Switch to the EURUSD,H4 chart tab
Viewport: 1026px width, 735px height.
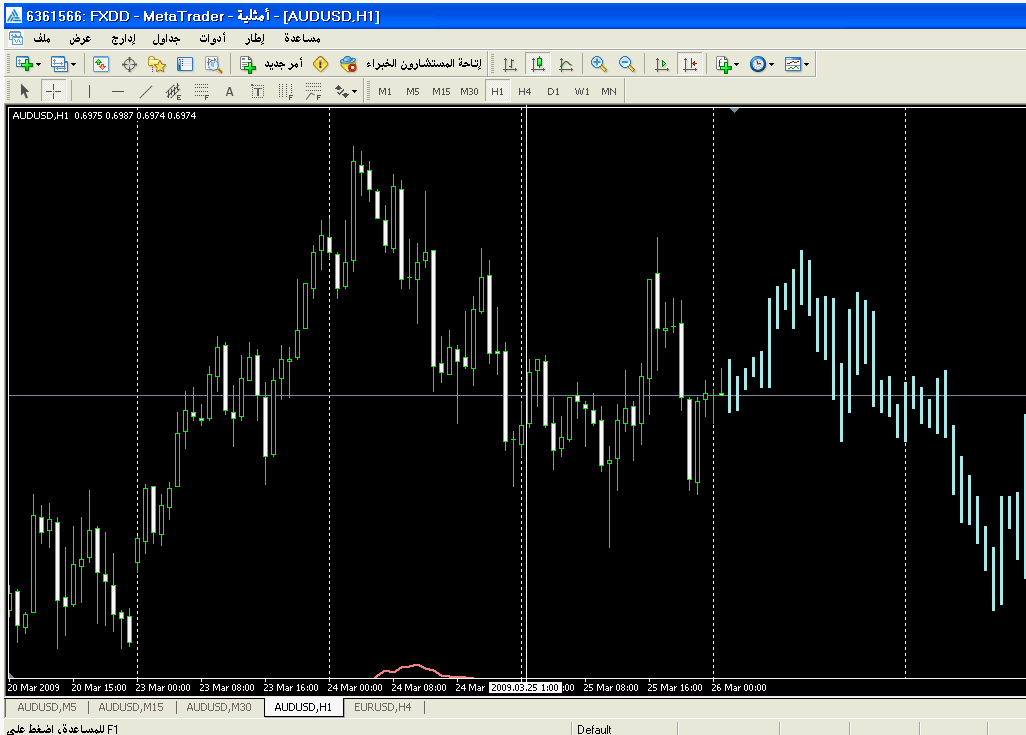(383, 707)
